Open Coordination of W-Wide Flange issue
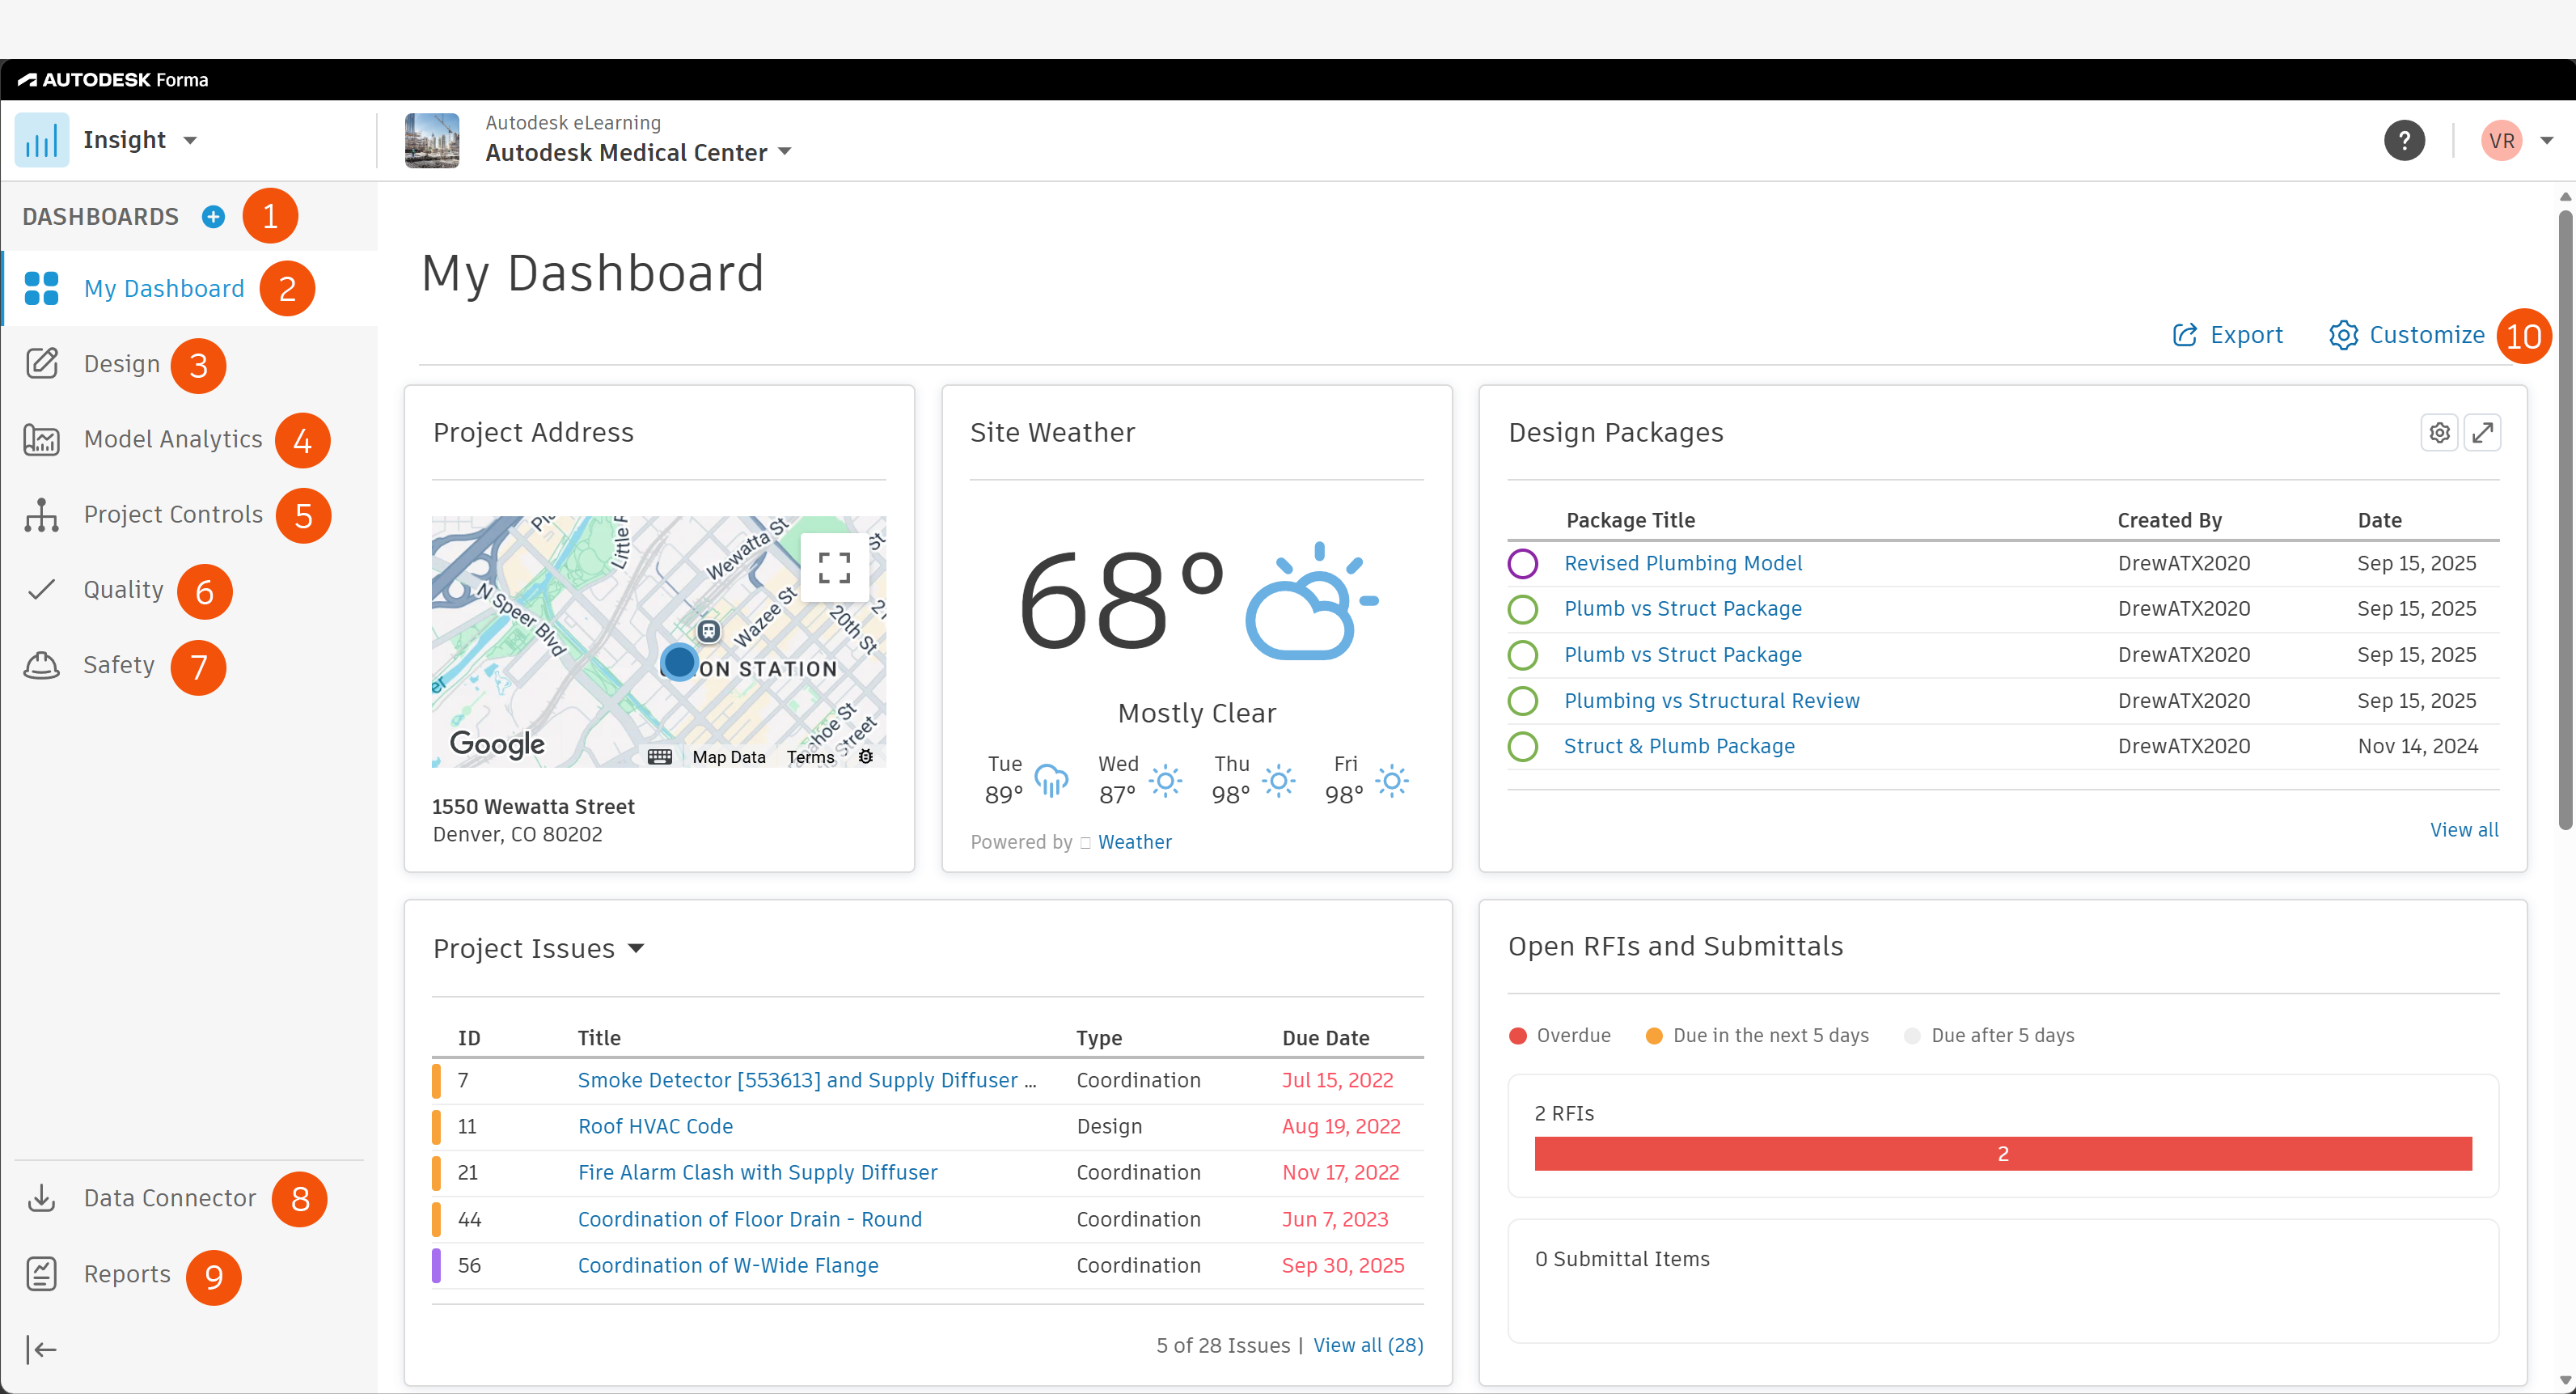This screenshot has height=1394, width=2576. click(728, 1266)
